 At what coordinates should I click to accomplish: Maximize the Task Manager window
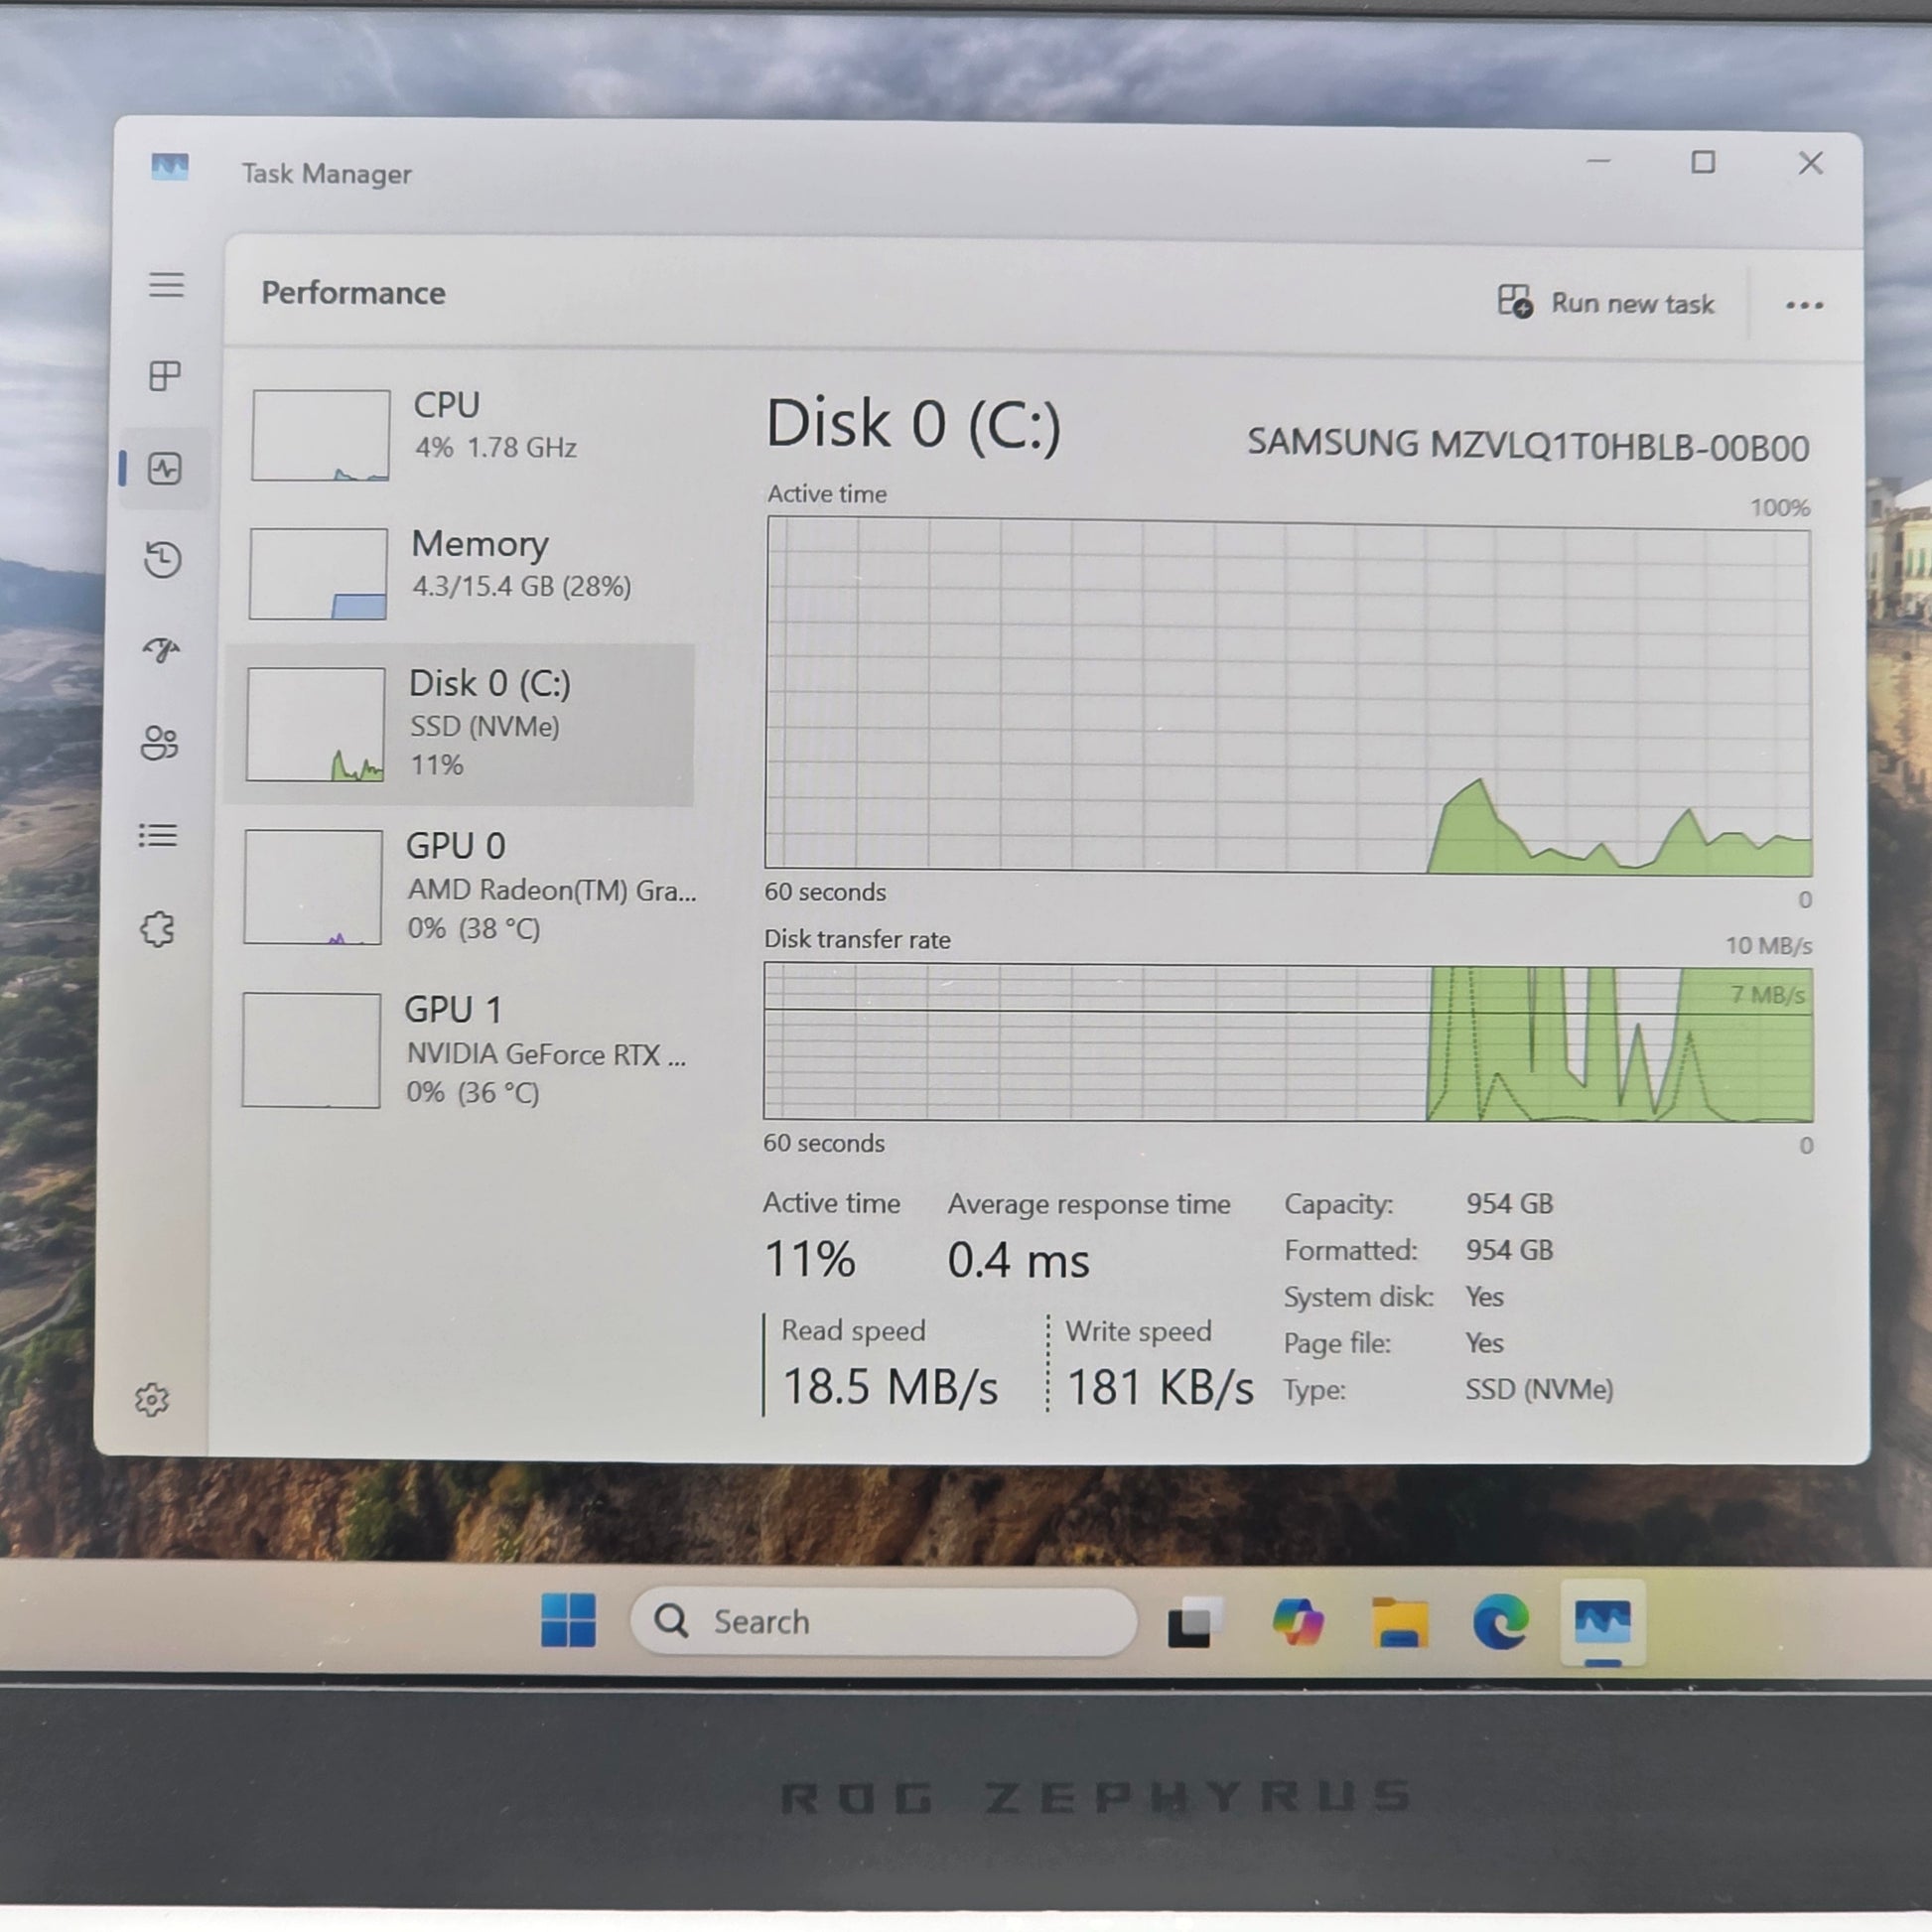tap(1703, 162)
